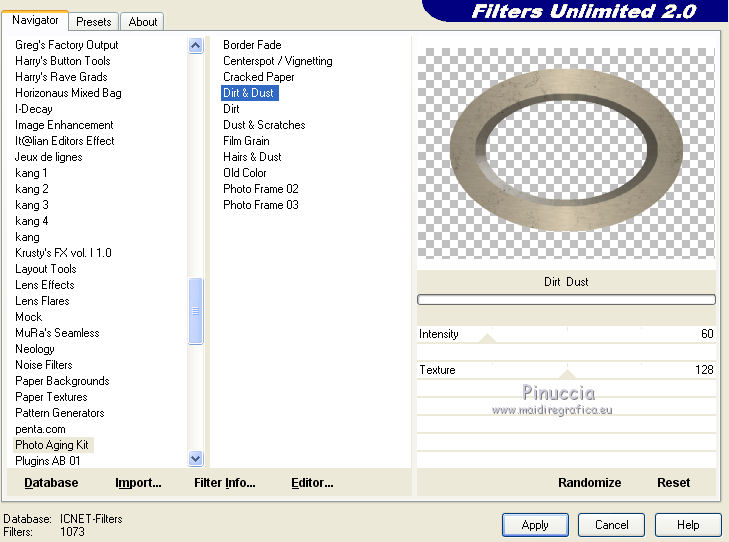Select kang 3 category

coord(32,205)
